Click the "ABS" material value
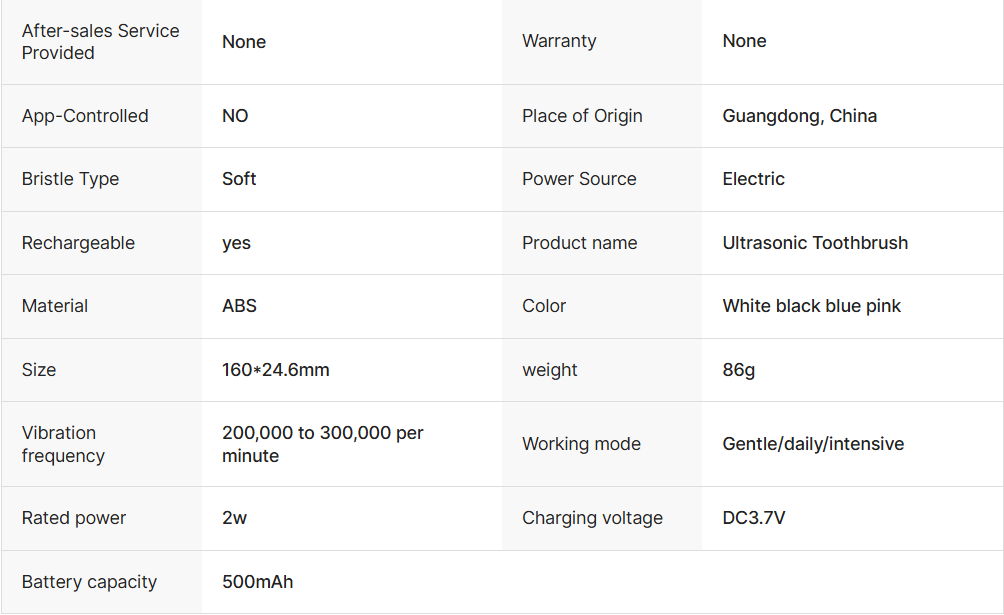The height and width of the screenshot is (615, 1004). click(x=239, y=306)
